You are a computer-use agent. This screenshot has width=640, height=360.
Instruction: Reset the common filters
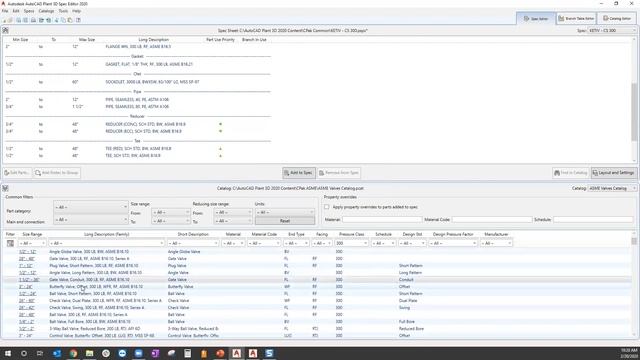[285, 221]
